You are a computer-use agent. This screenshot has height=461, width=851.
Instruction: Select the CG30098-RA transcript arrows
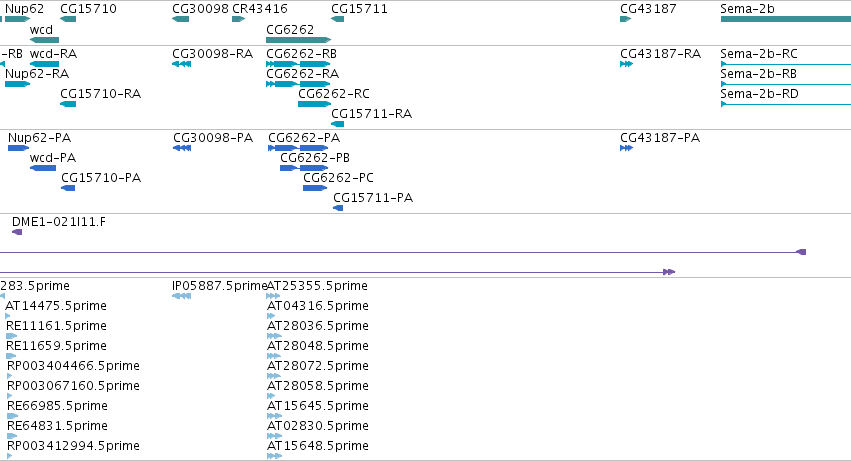(x=181, y=64)
